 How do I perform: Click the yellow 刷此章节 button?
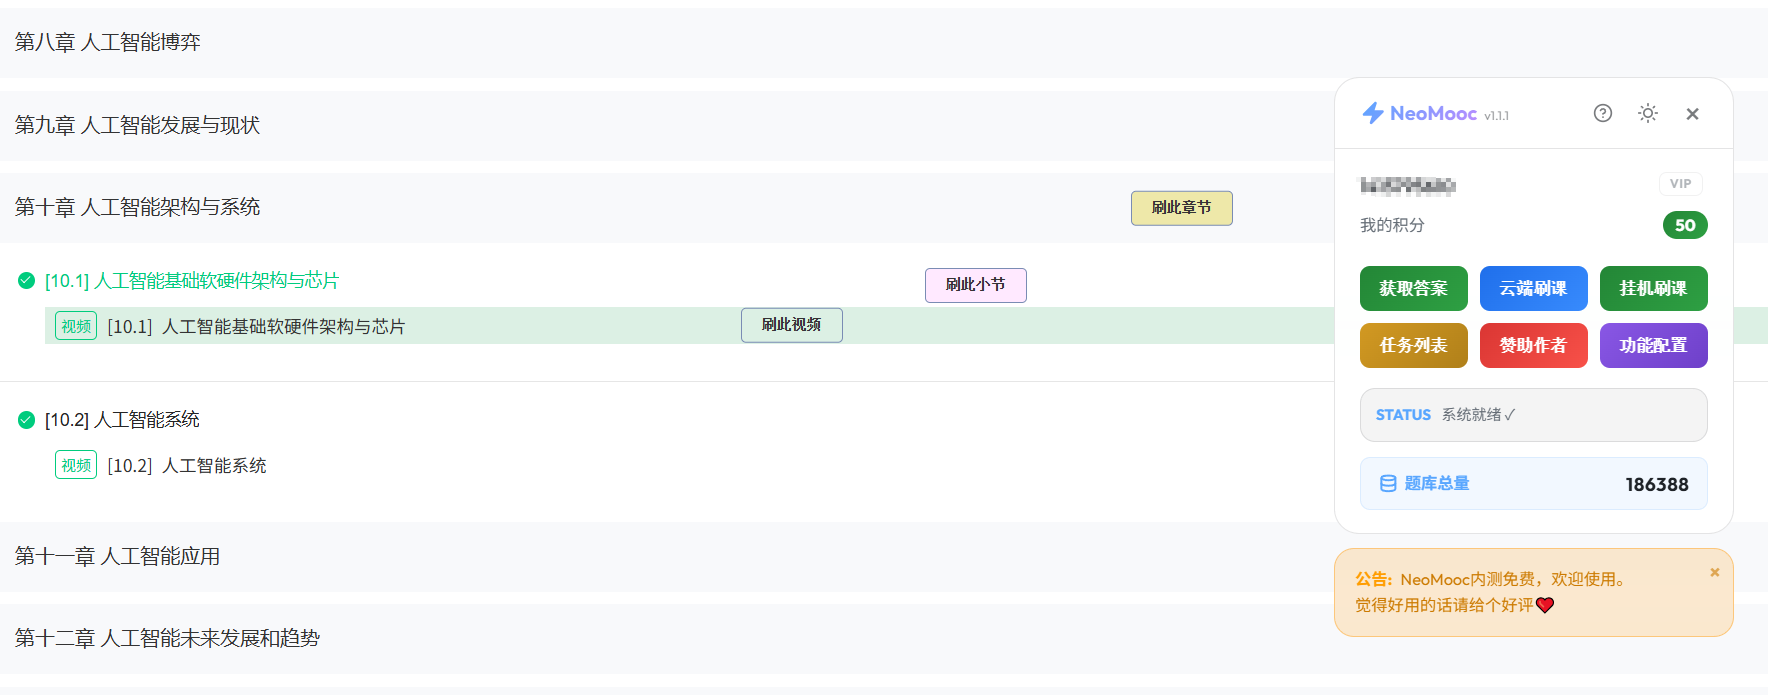1181,208
